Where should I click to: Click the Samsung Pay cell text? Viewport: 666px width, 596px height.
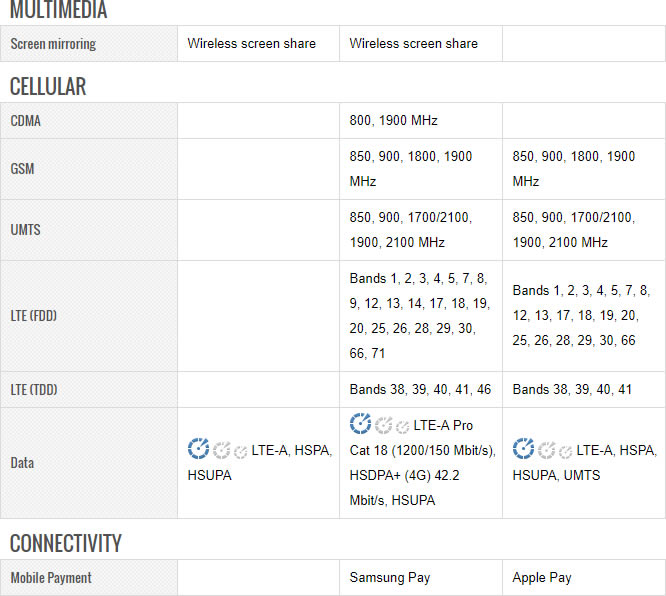391,578
